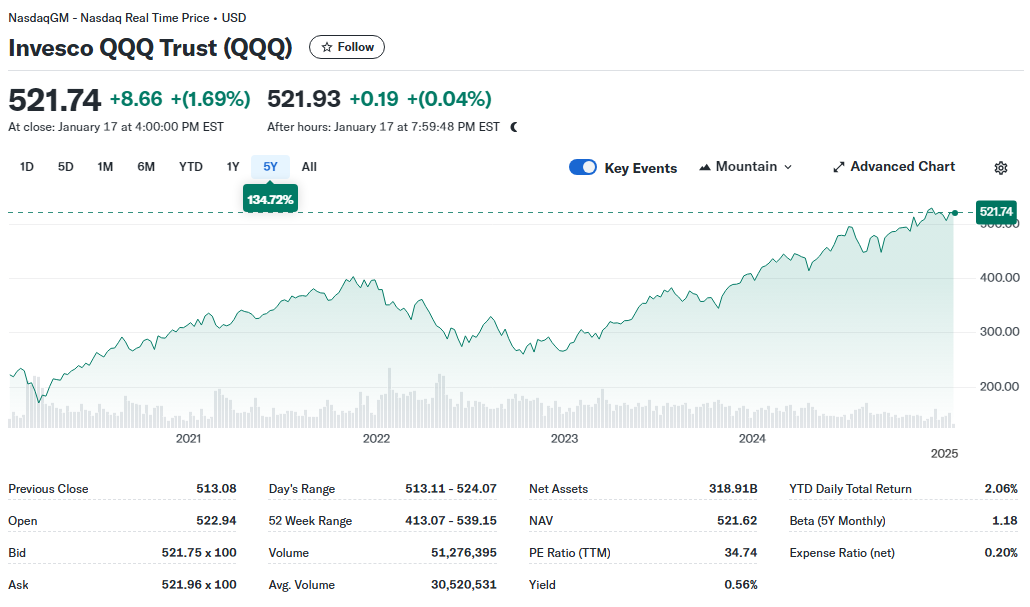Click the latest price dot on chart
The height and width of the screenshot is (607, 1030).
pyautogui.click(x=955, y=213)
